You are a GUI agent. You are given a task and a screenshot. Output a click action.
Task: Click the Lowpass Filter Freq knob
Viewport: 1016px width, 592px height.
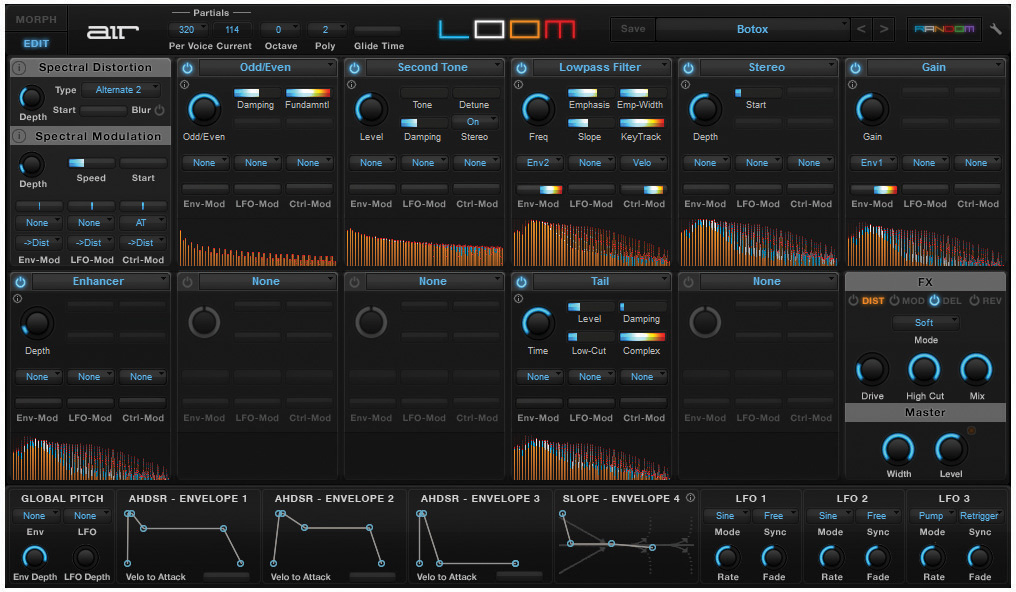pyautogui.click(x=538, y=109)
